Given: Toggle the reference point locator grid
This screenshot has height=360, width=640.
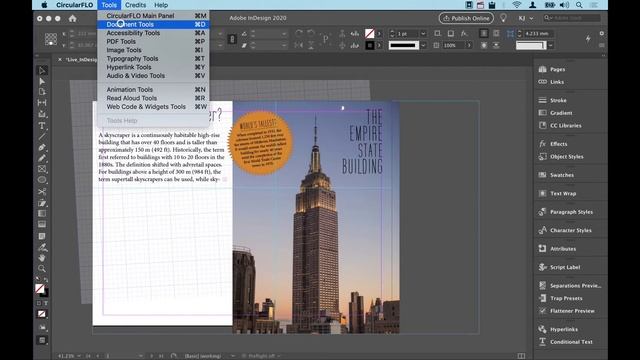Looking at the screenshot, I should click(x=51, y=39).
